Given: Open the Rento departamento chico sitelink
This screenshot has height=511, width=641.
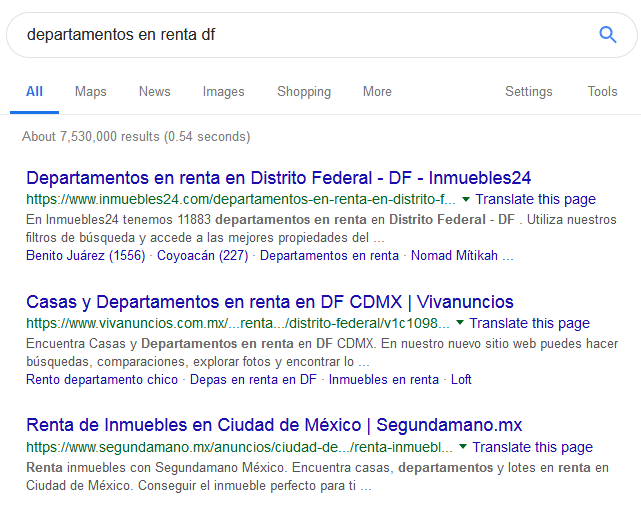Looking at the screenshot, I should click(102, 379).
